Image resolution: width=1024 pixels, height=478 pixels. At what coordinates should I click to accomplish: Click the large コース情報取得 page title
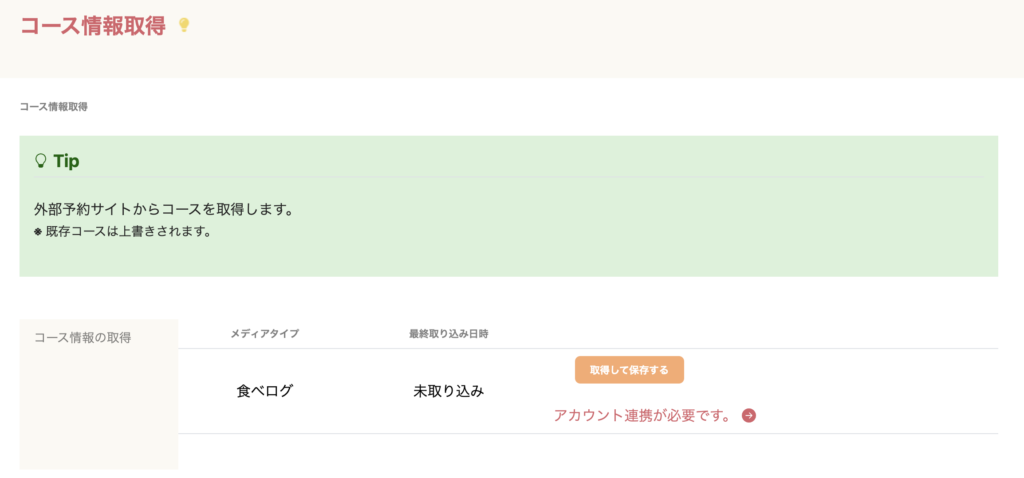(x=93, y=26)
